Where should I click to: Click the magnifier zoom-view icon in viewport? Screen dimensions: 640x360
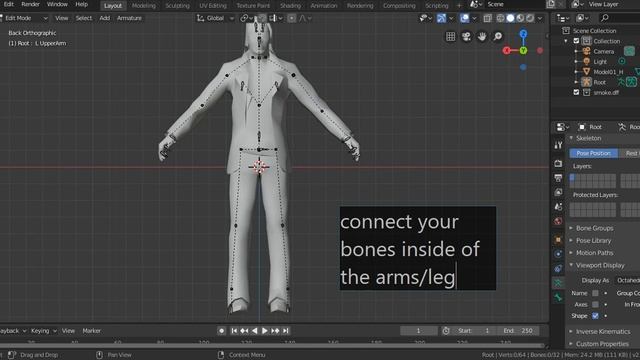(498, 36)
